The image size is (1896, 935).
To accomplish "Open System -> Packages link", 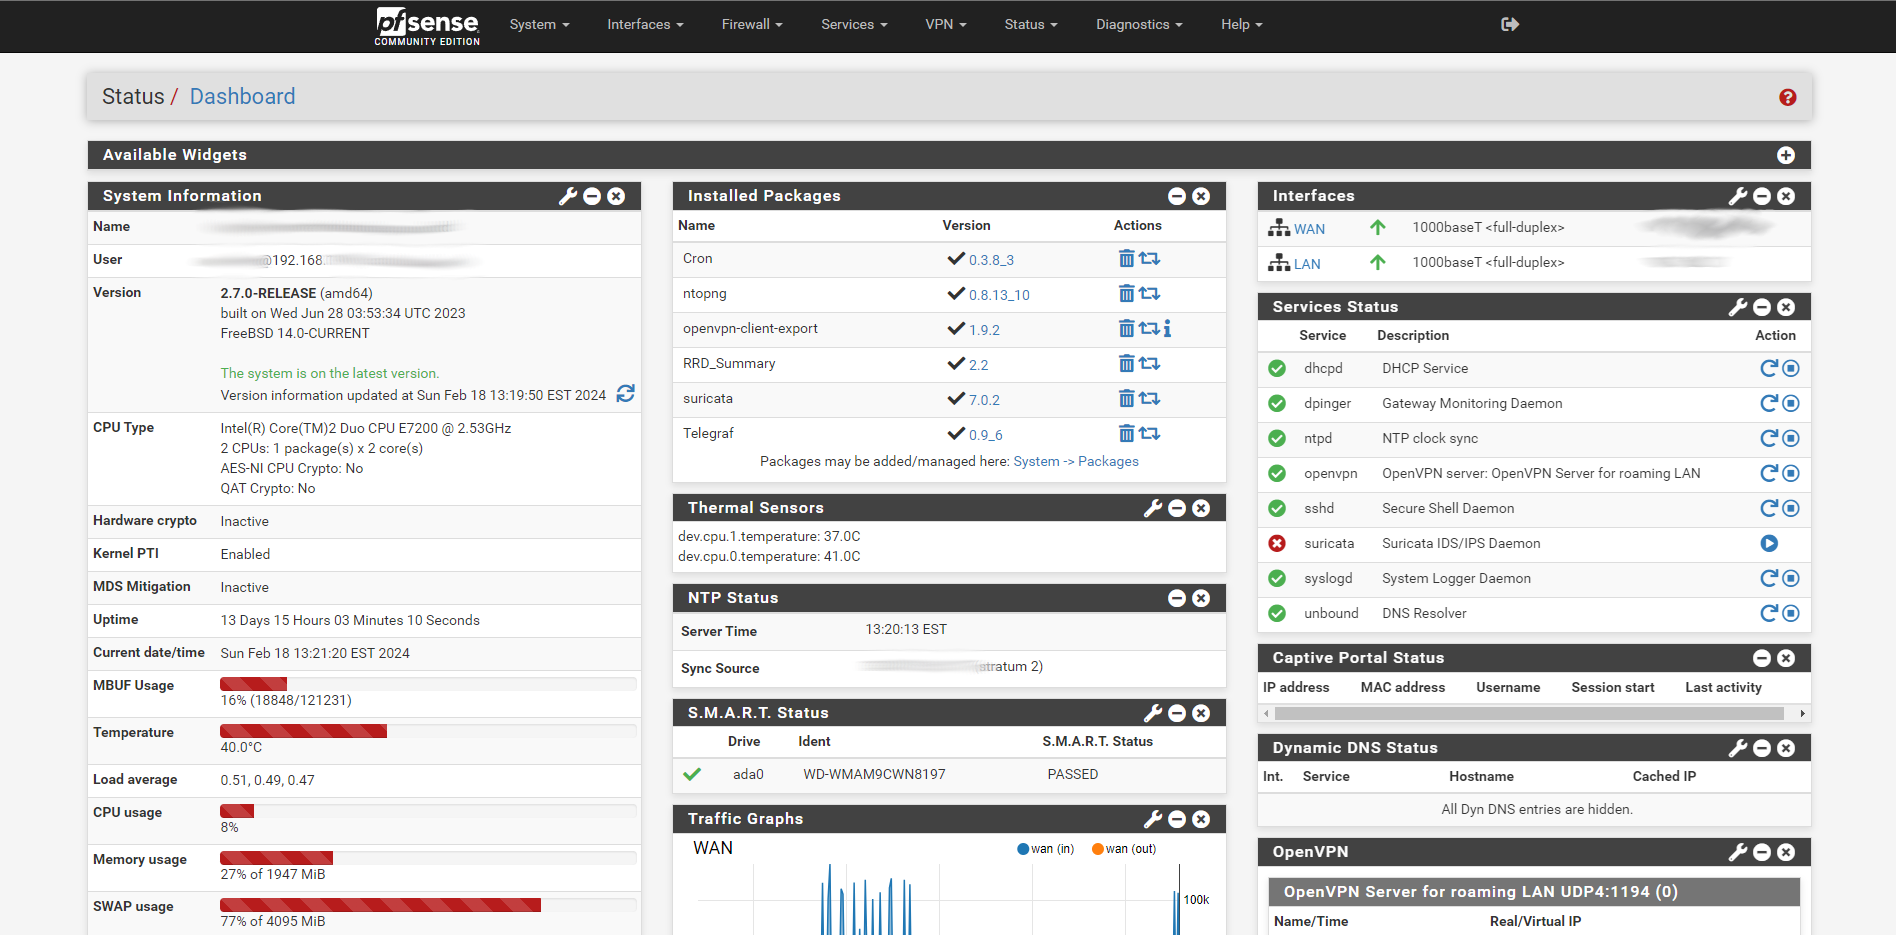I will pyautogui.click(x=1076, y=461).
